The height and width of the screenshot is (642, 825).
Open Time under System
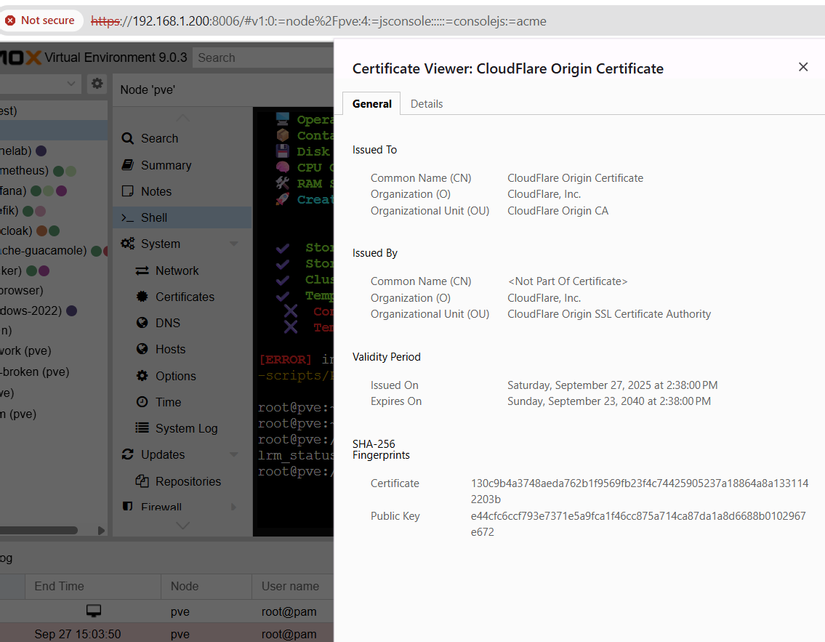(x=168, y=403)
